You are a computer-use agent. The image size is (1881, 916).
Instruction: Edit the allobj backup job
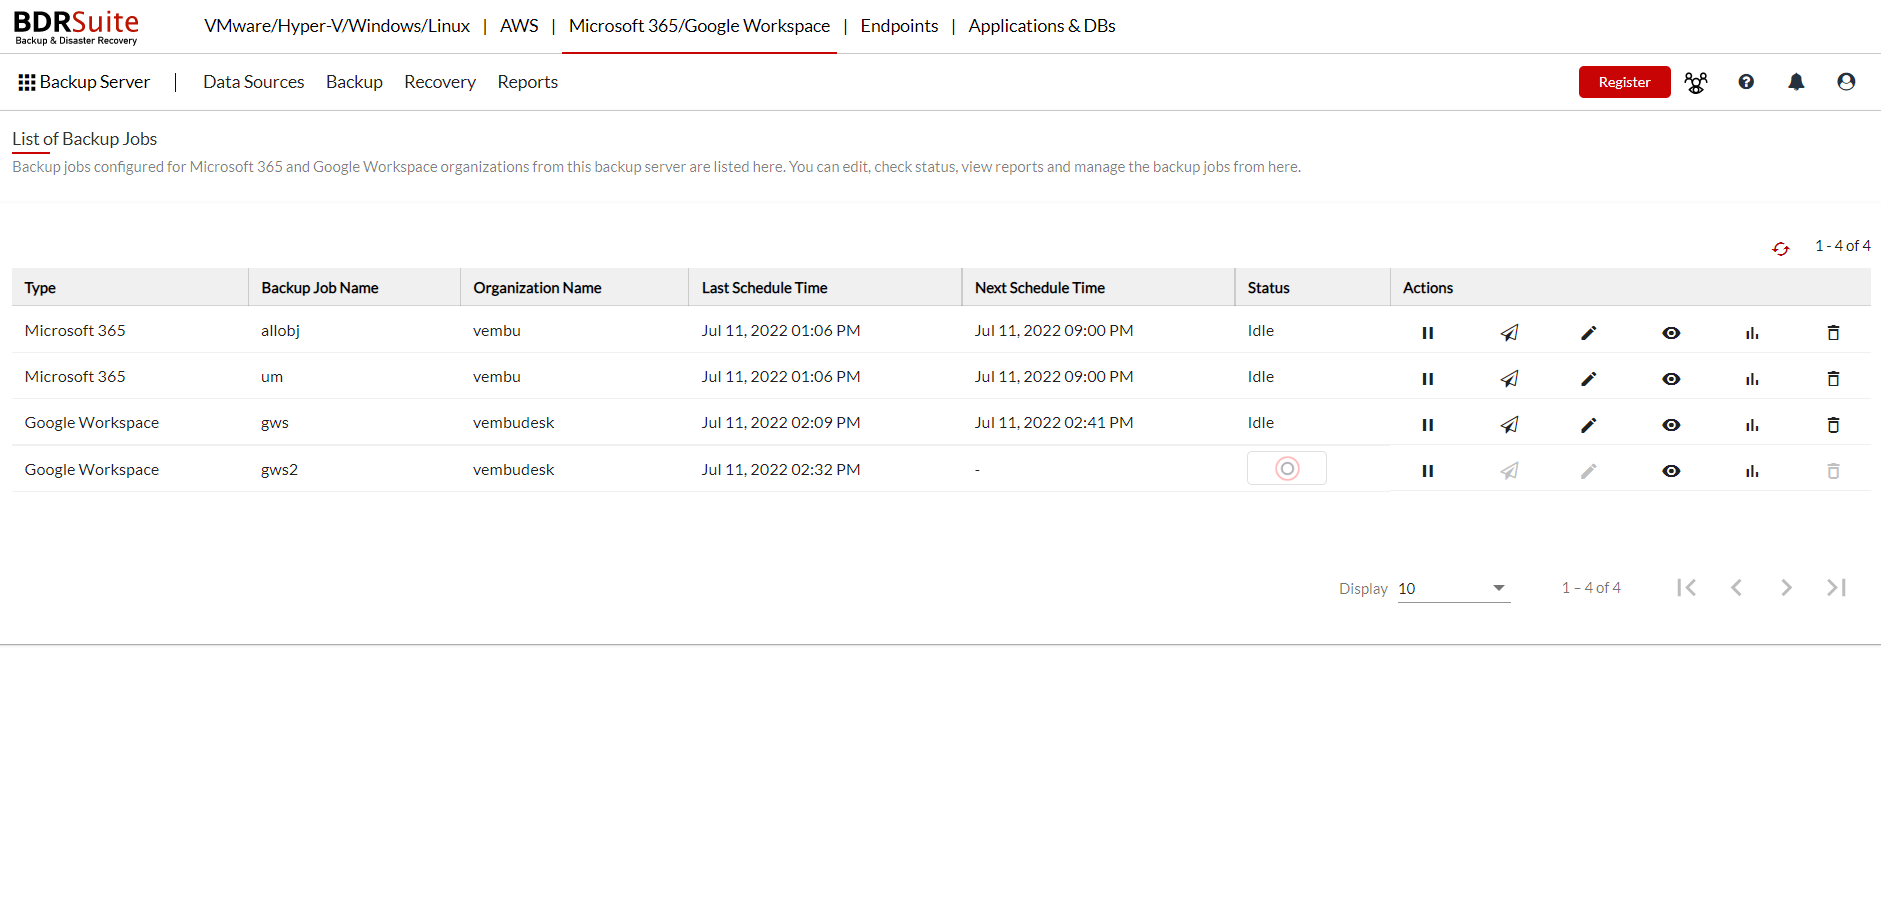[1589, 333]
